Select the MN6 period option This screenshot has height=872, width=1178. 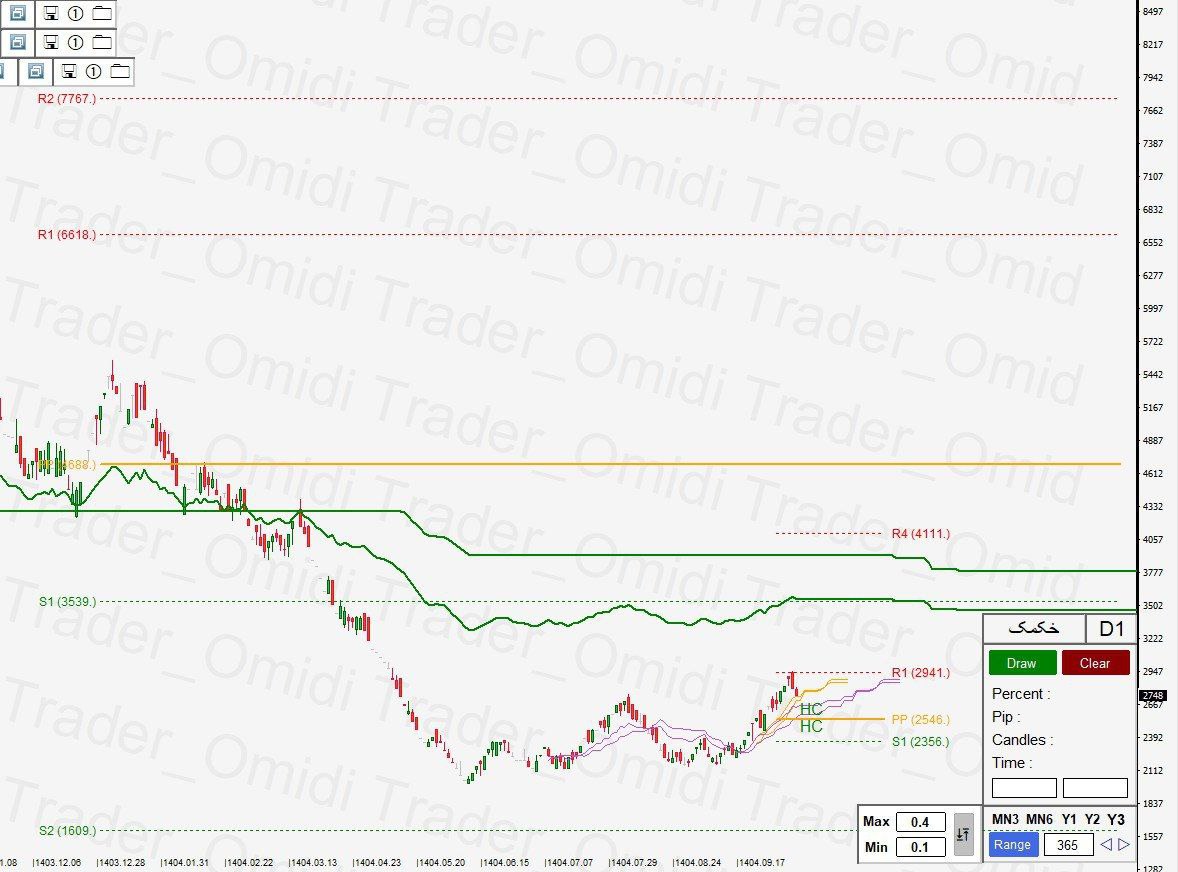(x=1040, y=819)
